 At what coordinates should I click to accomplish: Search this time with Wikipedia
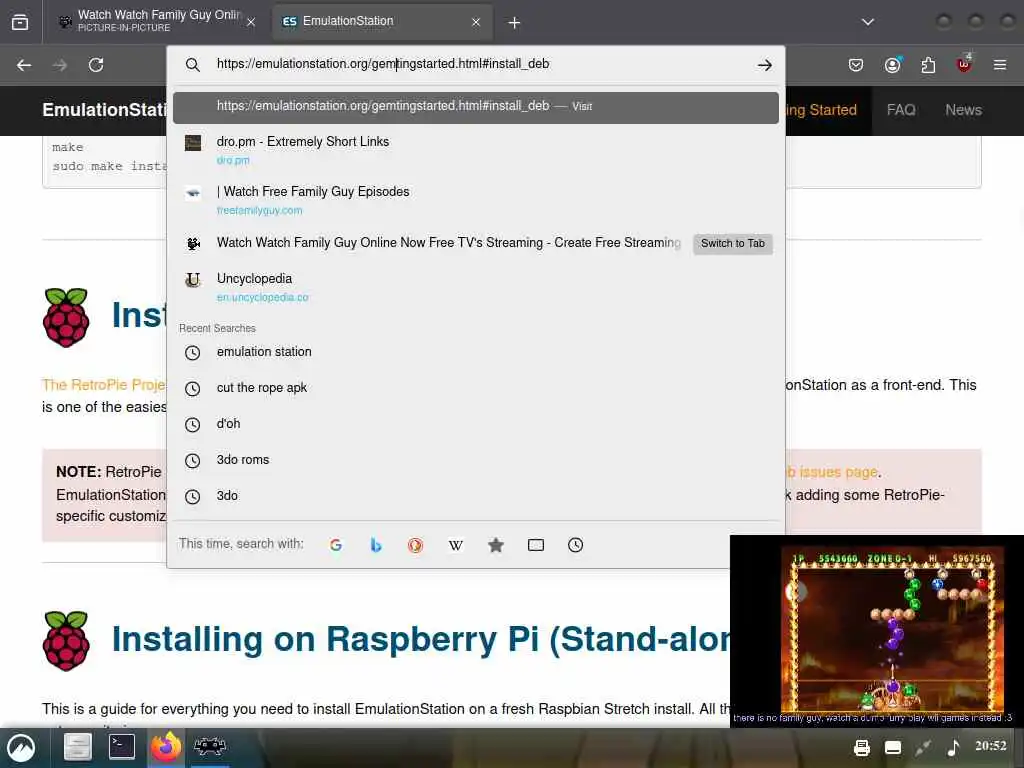point(456,545)
